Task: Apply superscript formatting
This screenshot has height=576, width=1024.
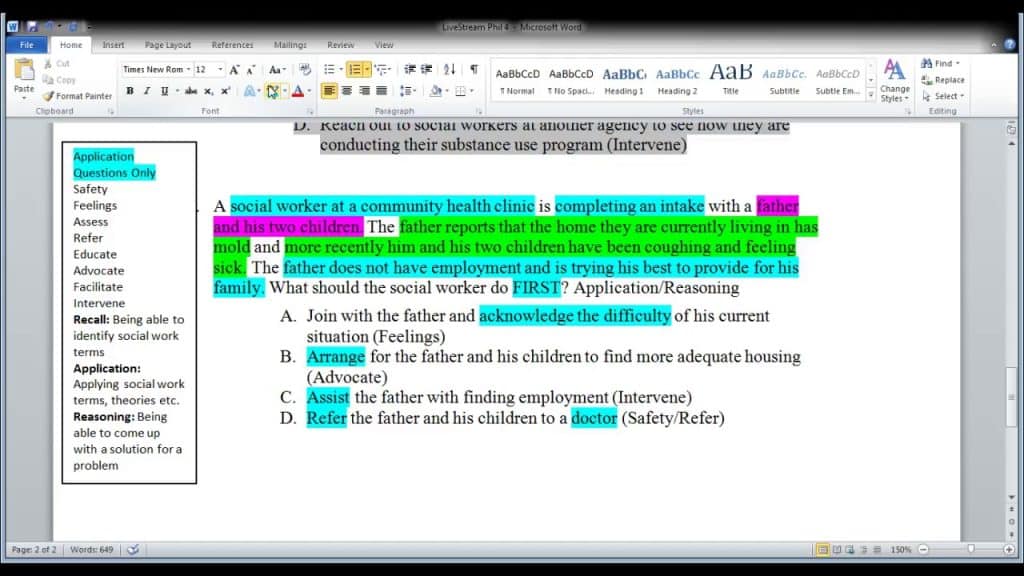Action: 225,91
